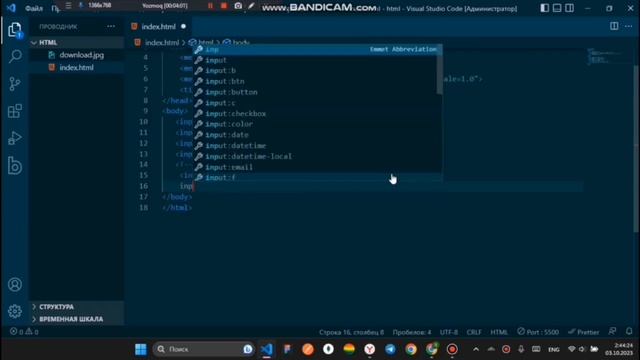The height and width of the screenshot is (360, 640).
Task: Open errors and warnings count in status bar
Action: pos(24,332)
